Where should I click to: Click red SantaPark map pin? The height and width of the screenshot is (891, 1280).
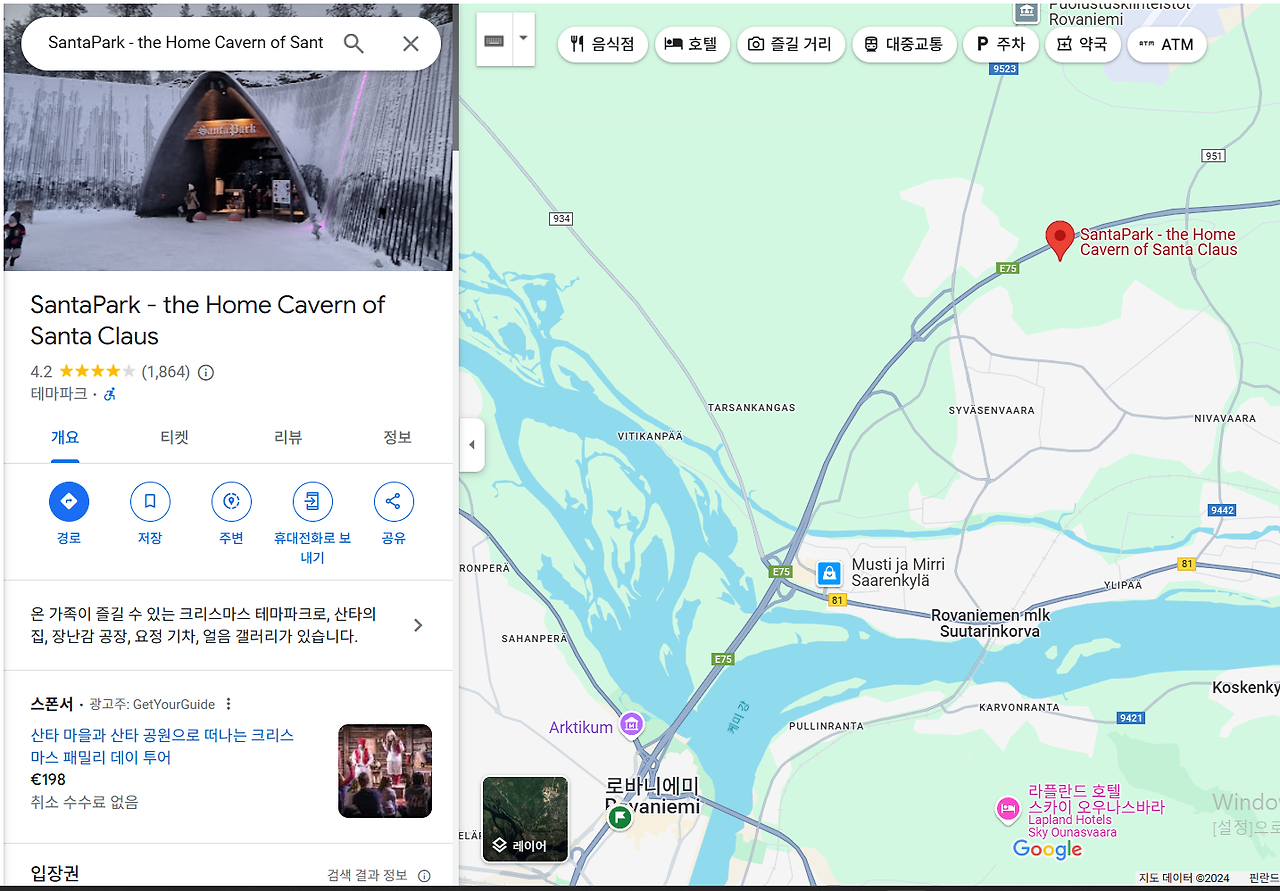1060,241
